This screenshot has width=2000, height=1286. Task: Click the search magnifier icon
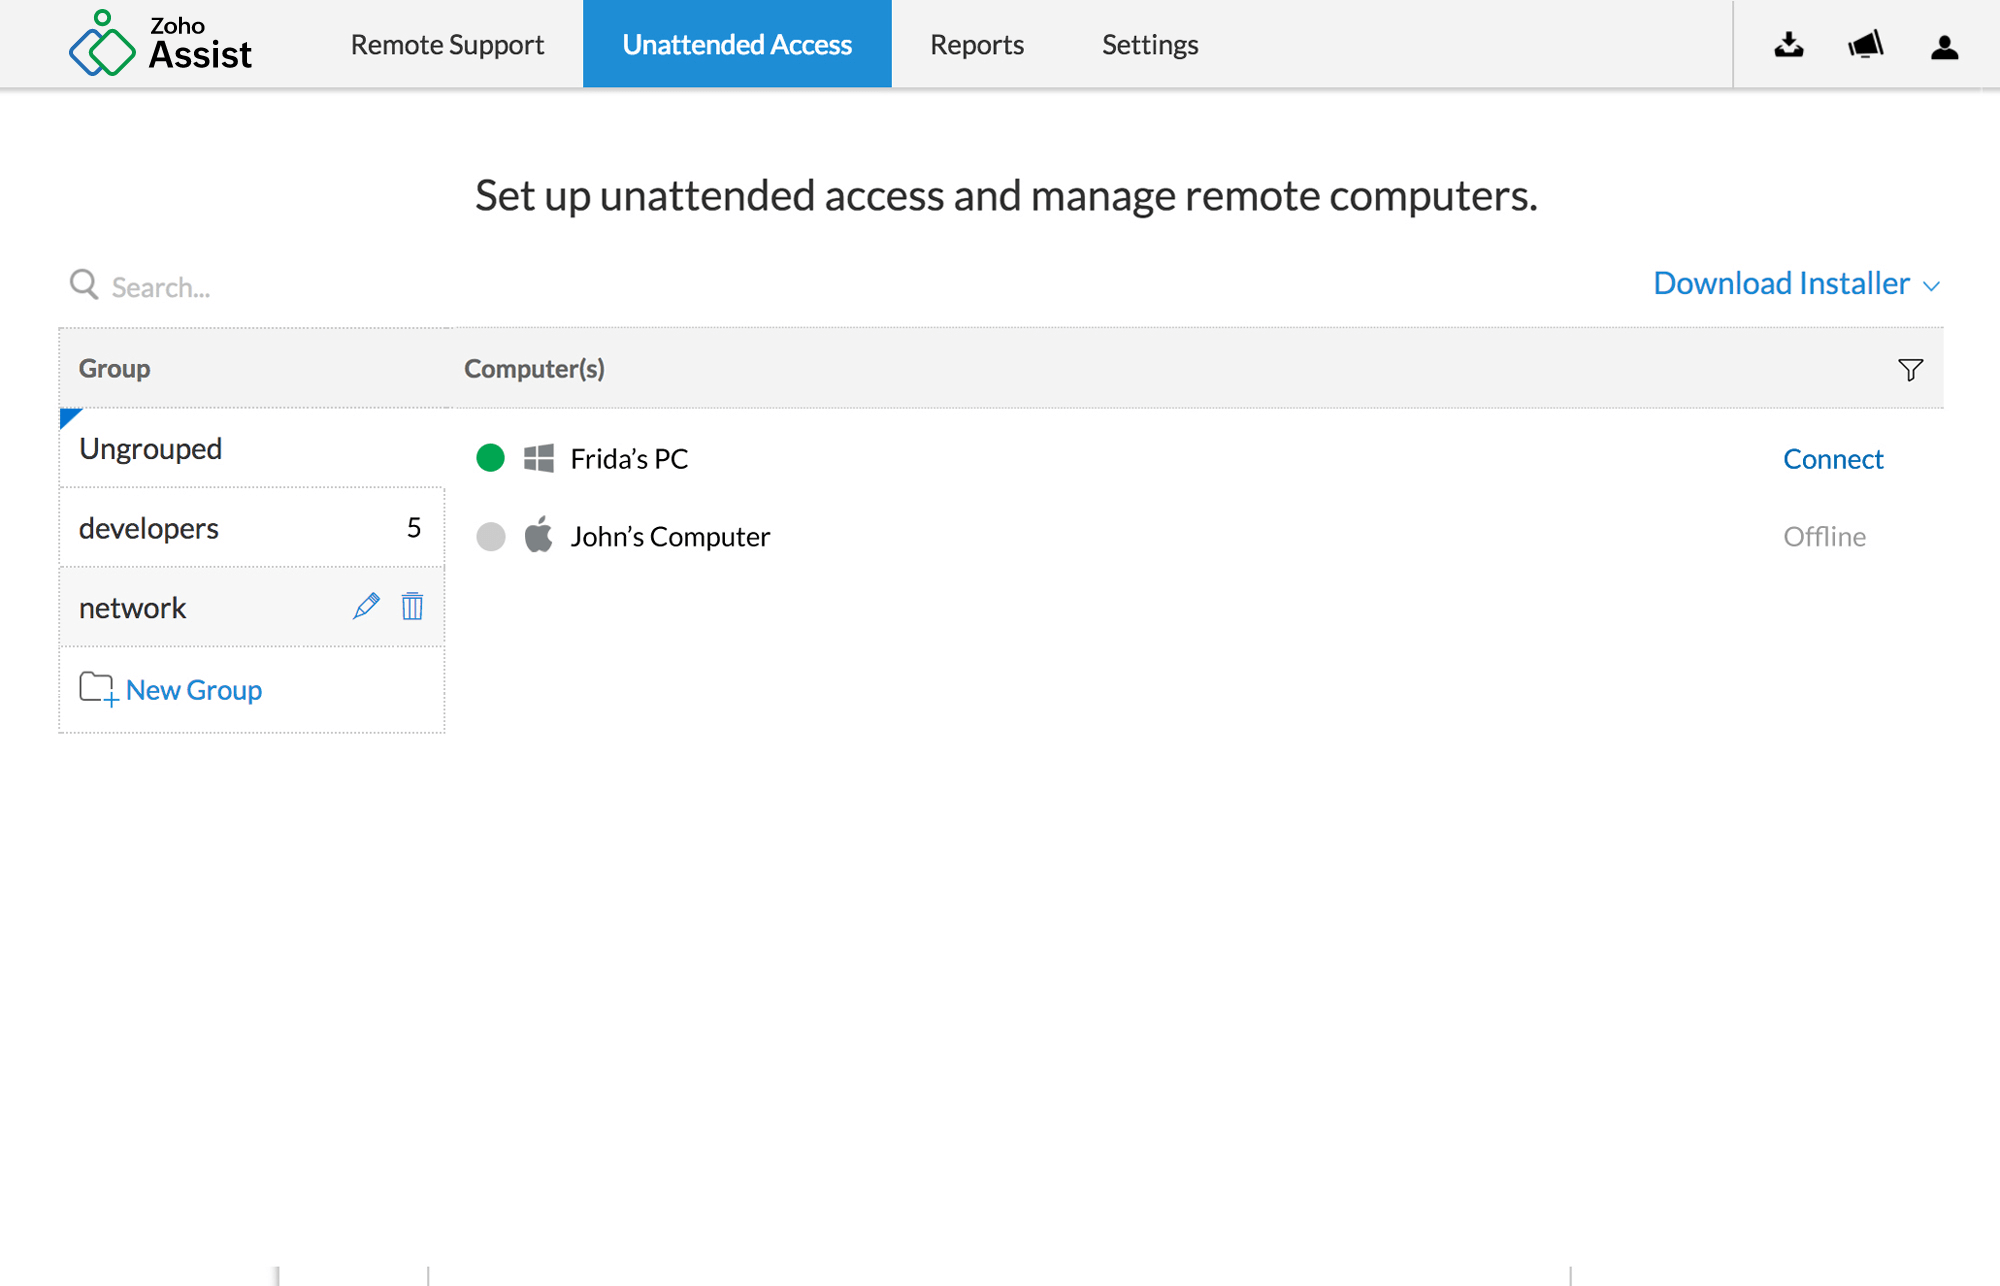tap(84, 285)
